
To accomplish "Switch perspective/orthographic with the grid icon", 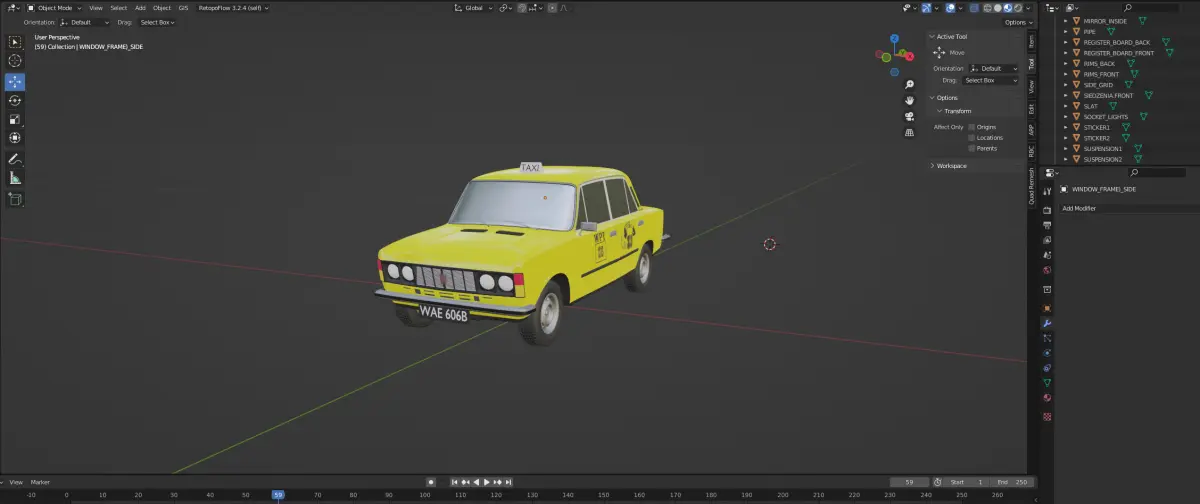I will [x=909, y=132].
